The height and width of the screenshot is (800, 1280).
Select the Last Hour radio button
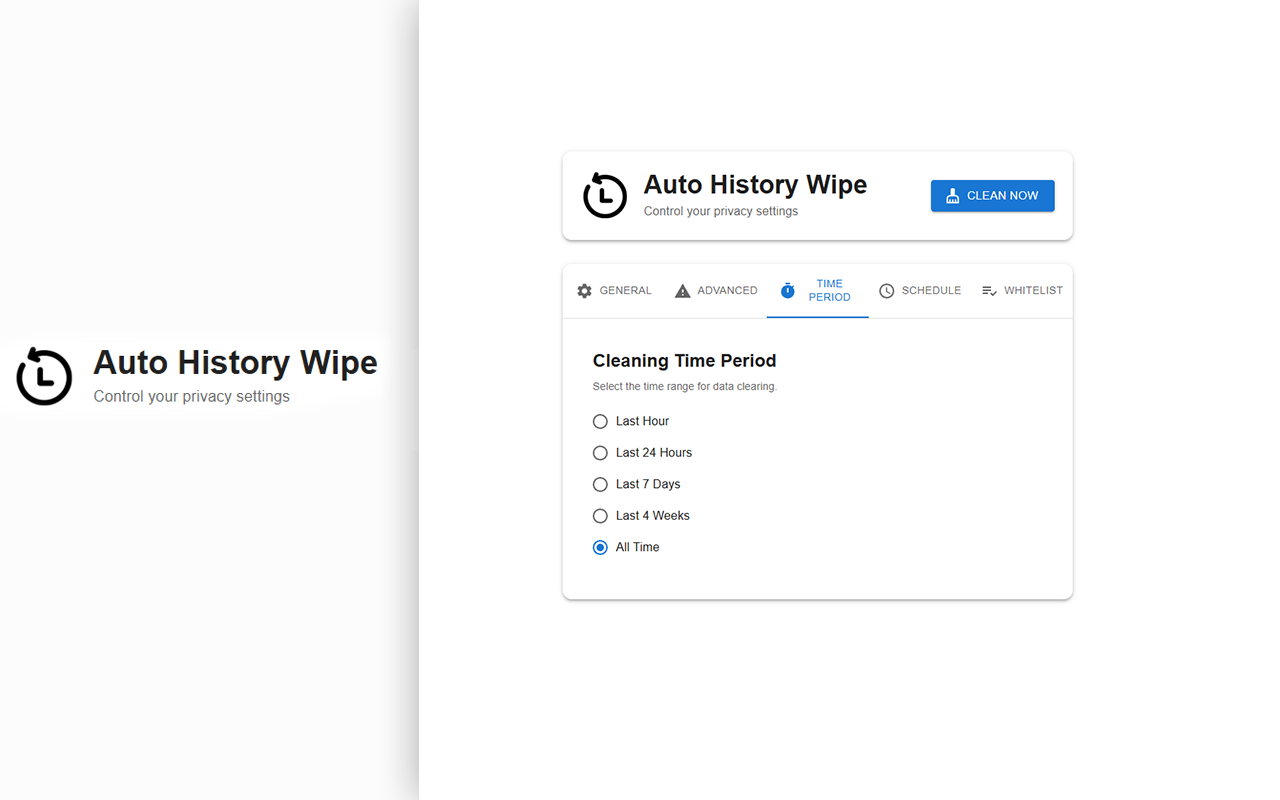(x=600, y=421)
